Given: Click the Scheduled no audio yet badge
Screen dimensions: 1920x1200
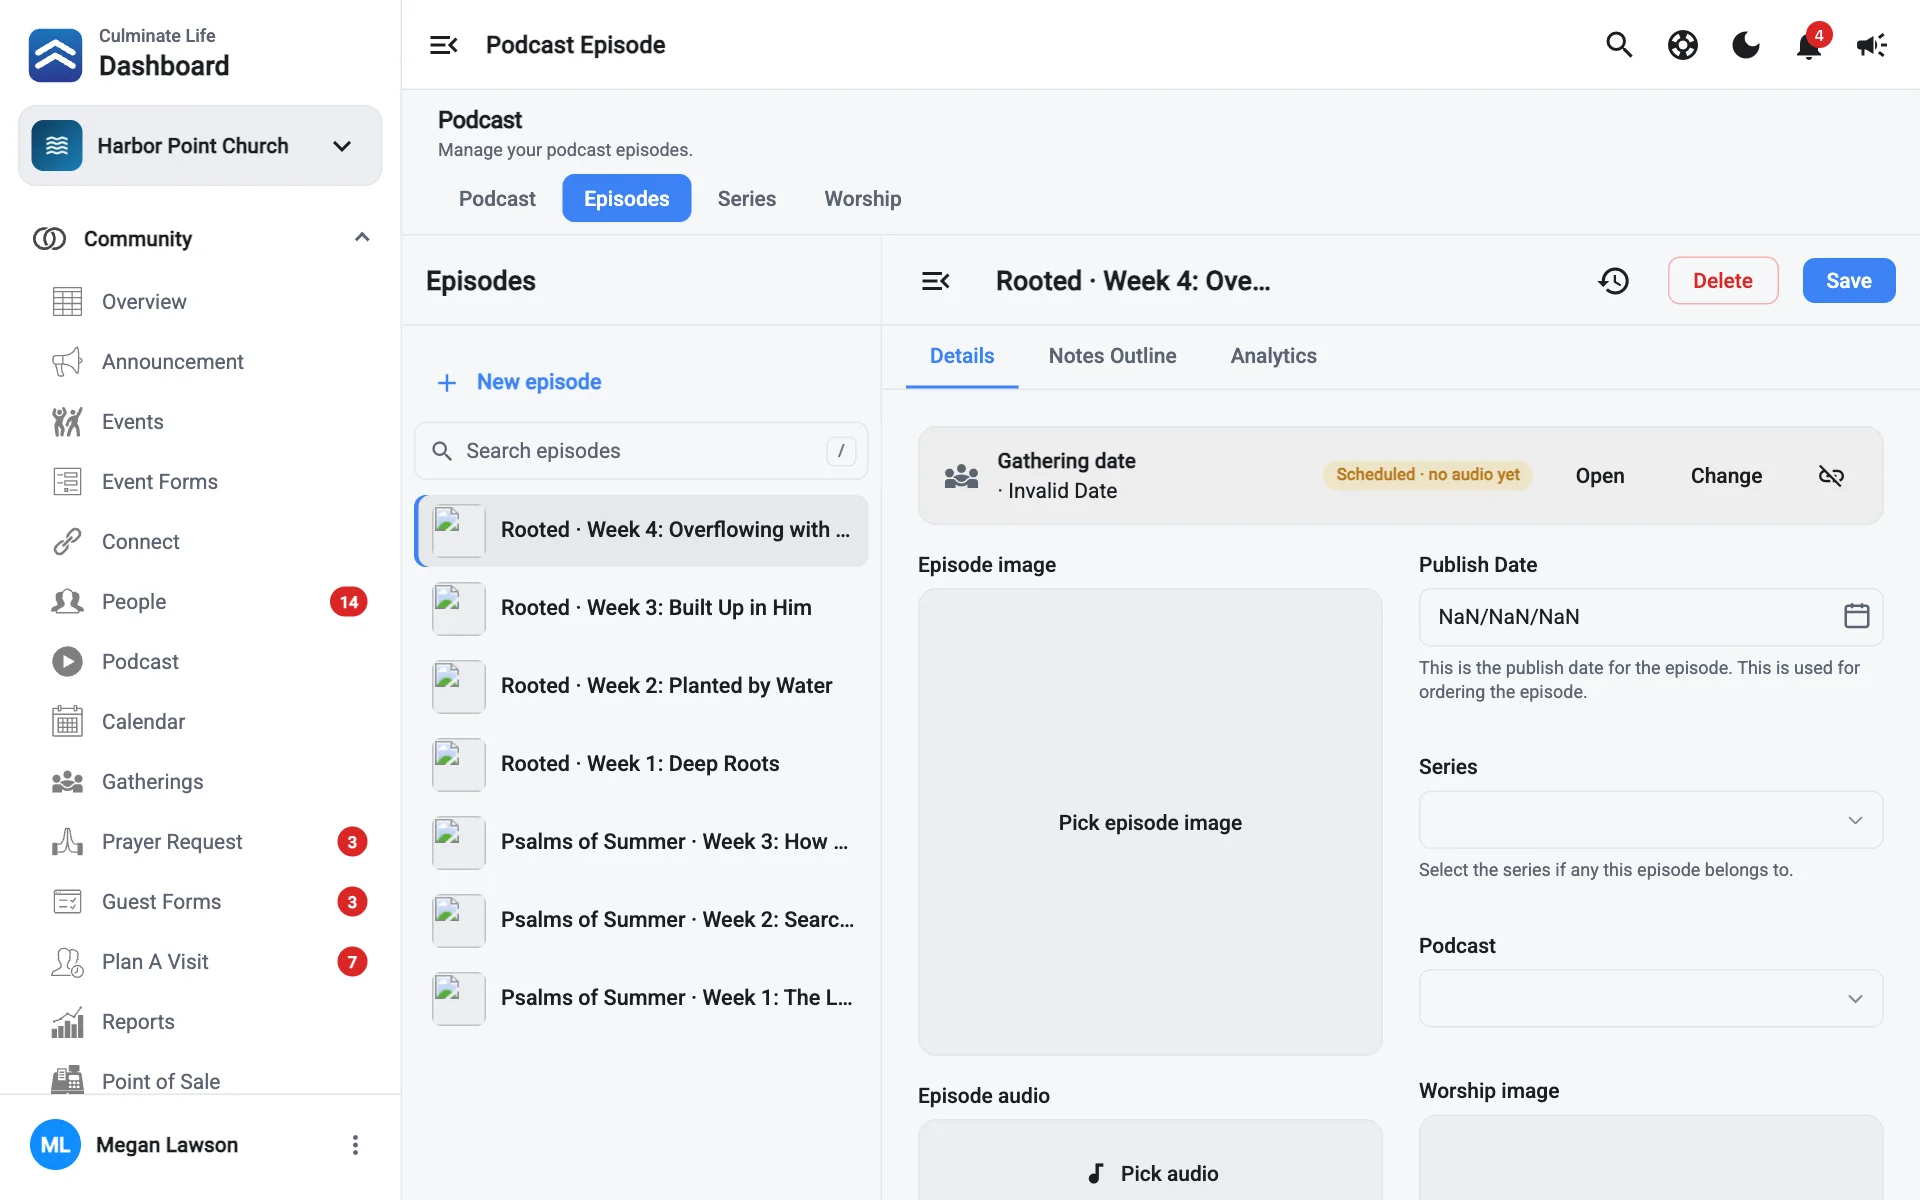Looking at the screenshot, I should pyautogui.click(x=1427, y=475).
